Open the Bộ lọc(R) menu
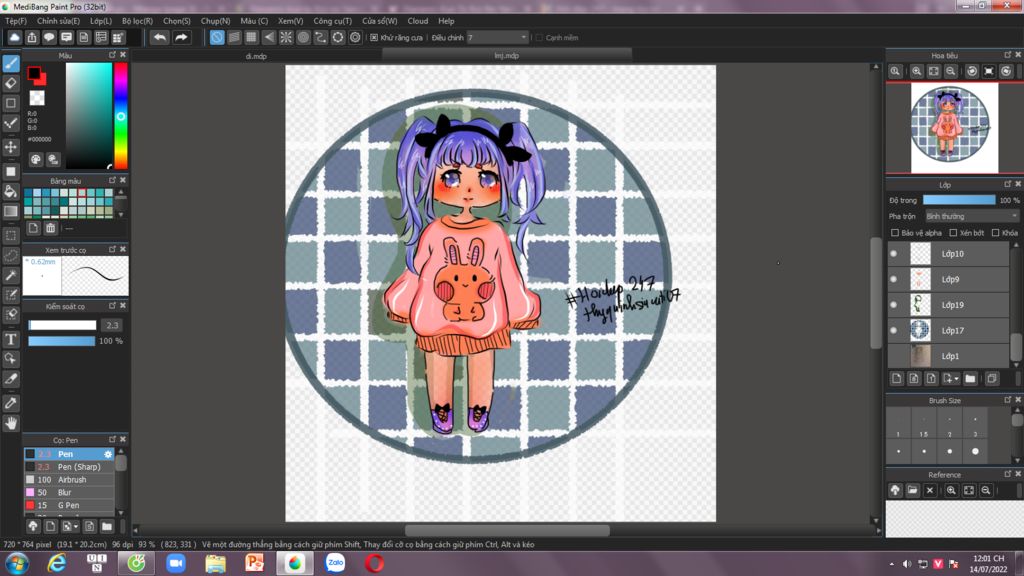 tap(137, 21)
